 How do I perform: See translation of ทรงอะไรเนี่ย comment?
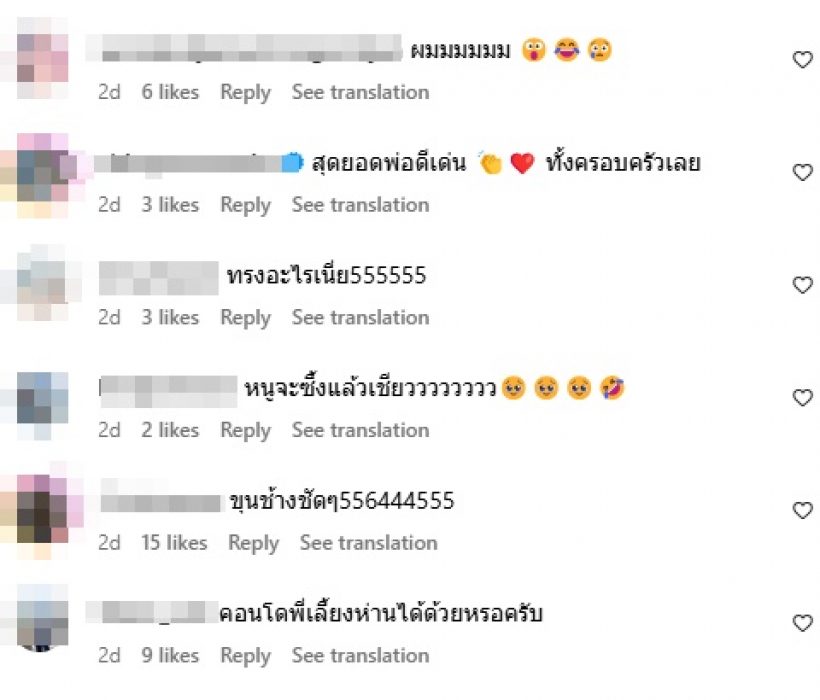pyautogui.click(x=360, y=317)
